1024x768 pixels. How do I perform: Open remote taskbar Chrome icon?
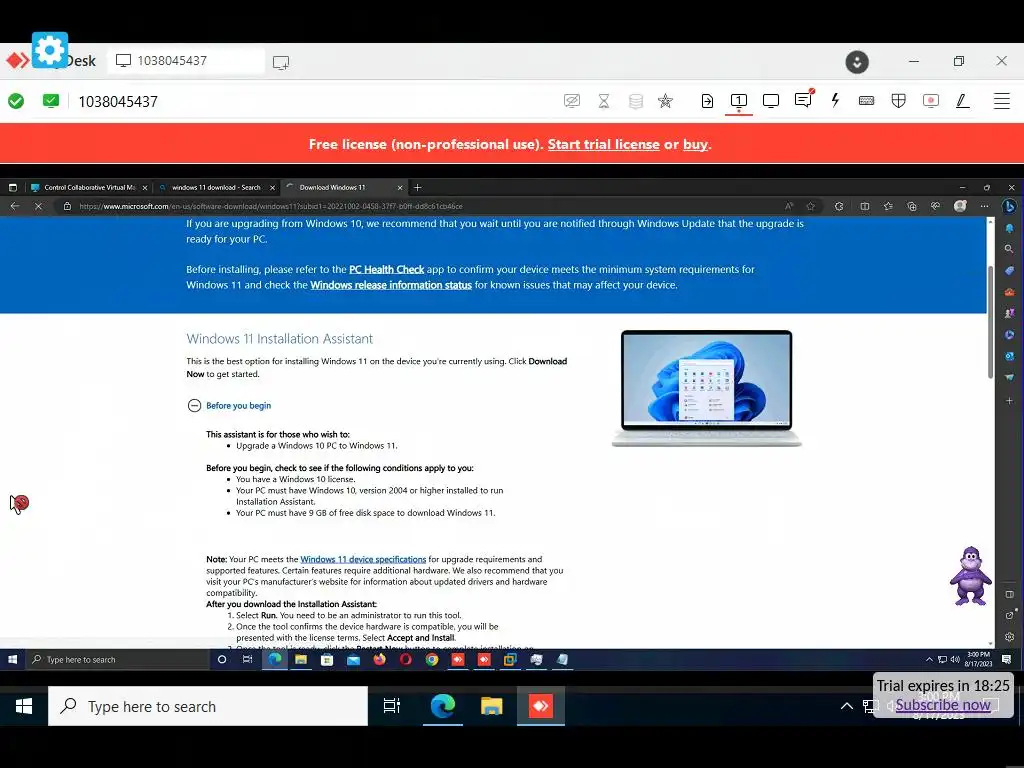pyautogui.click(x=432, y=660)
